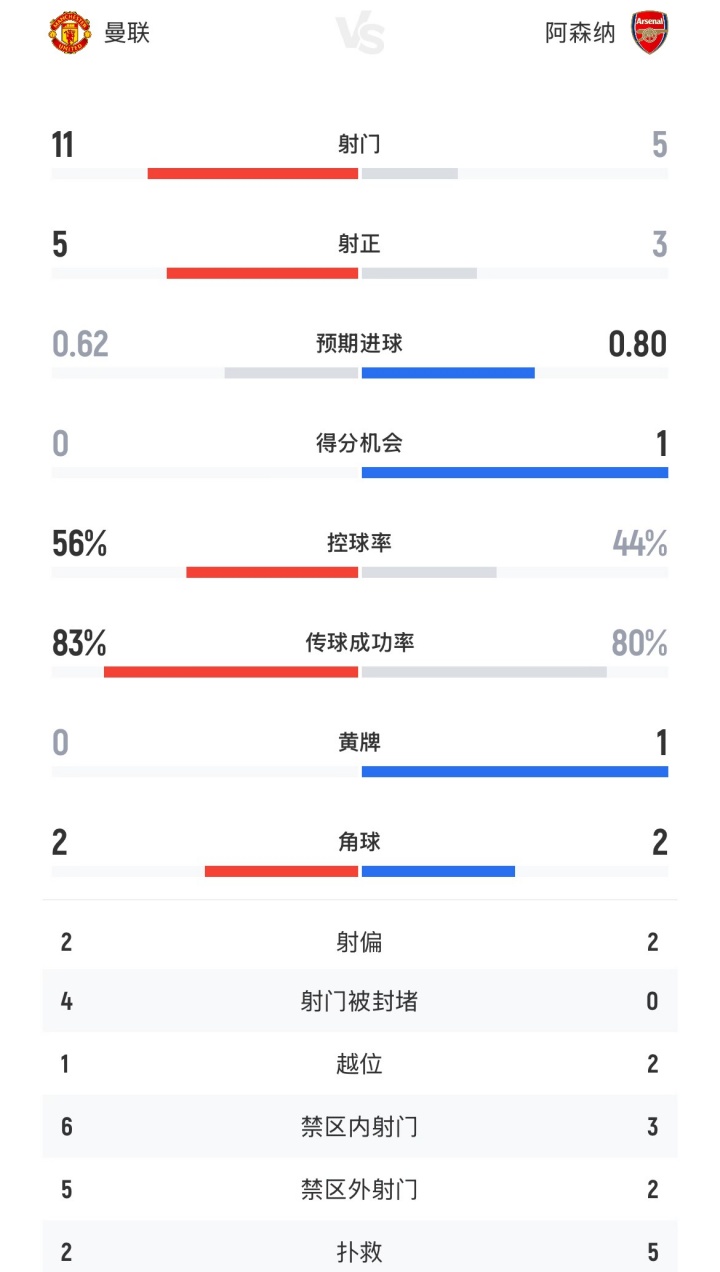Click Manchester United's shot count 11
The height and width of the screenshot is (1272, 720).
click(x=61, y=145)
